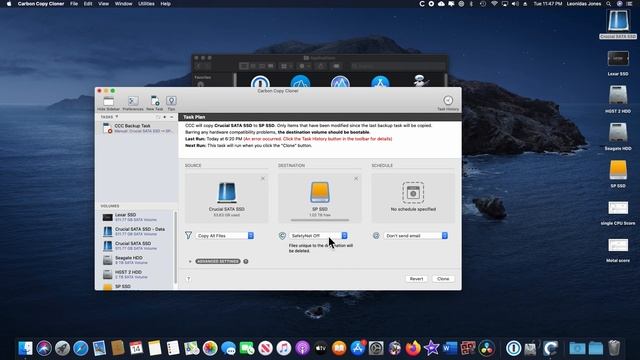Click the Crucial SATA SSD source selector box

point(227,198)
